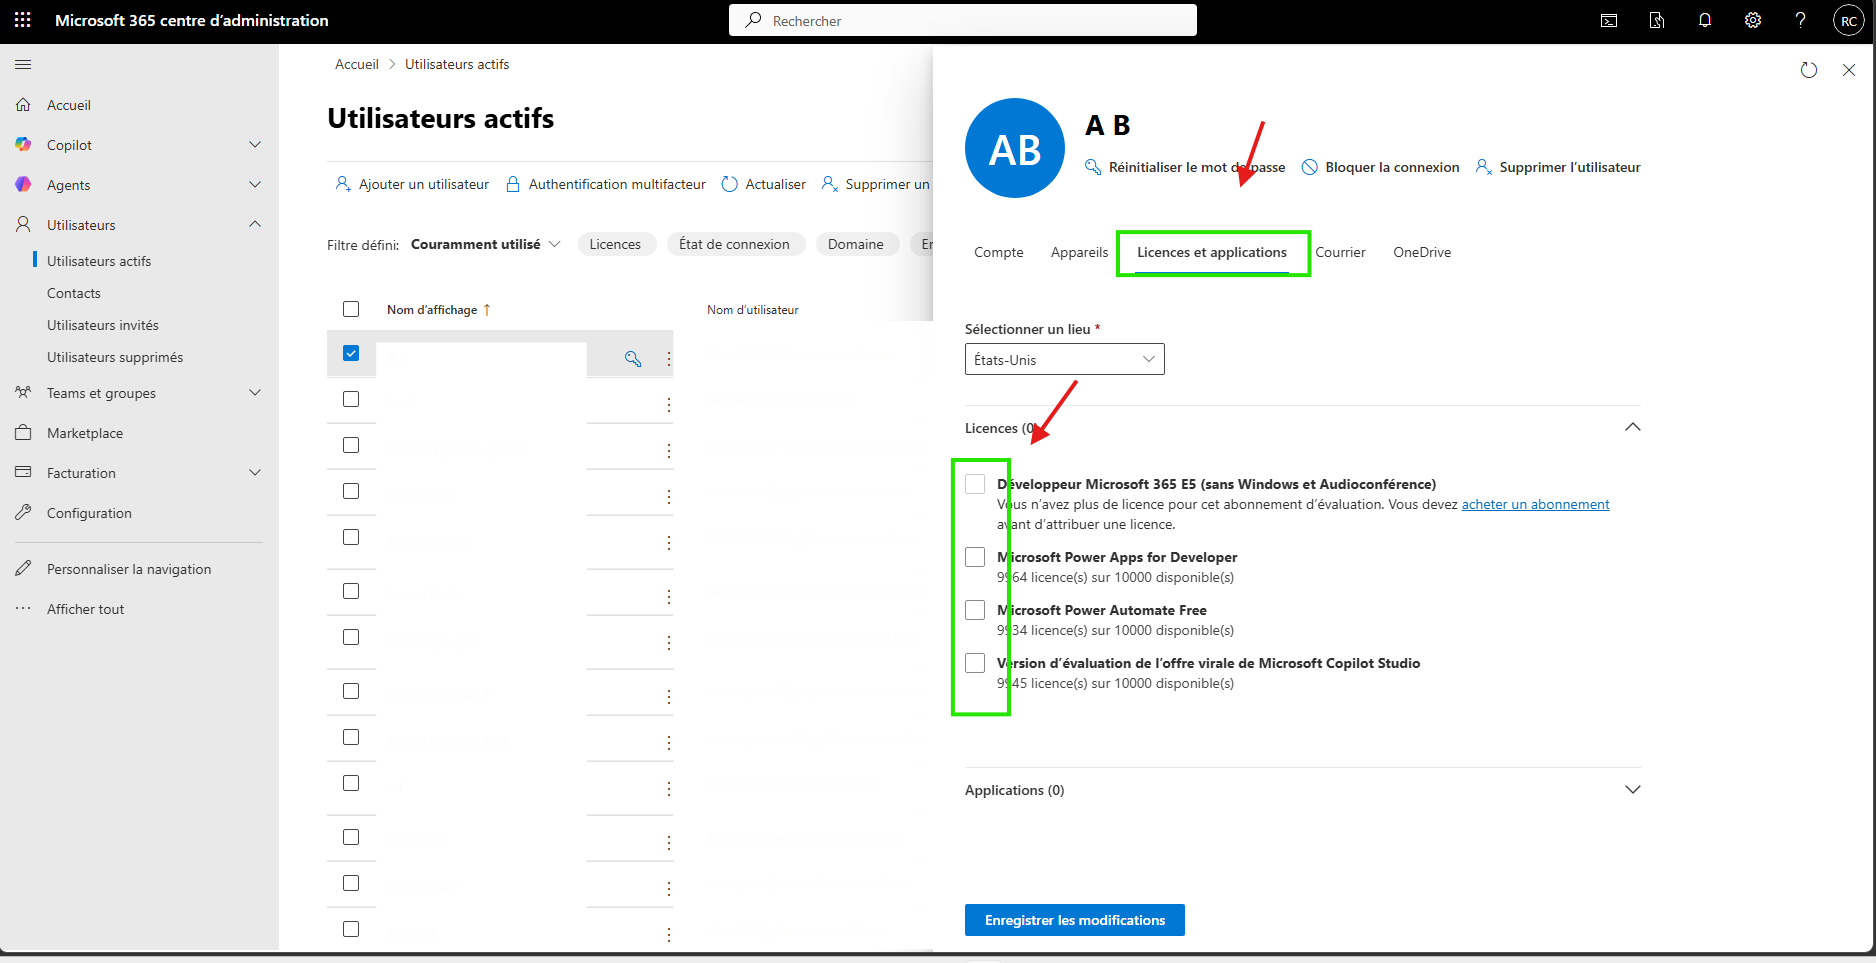The height and width of the screenshot is (963, 1876).
Task: Open the États-Unis location dropdown
Action: [x=1065, y=359]
